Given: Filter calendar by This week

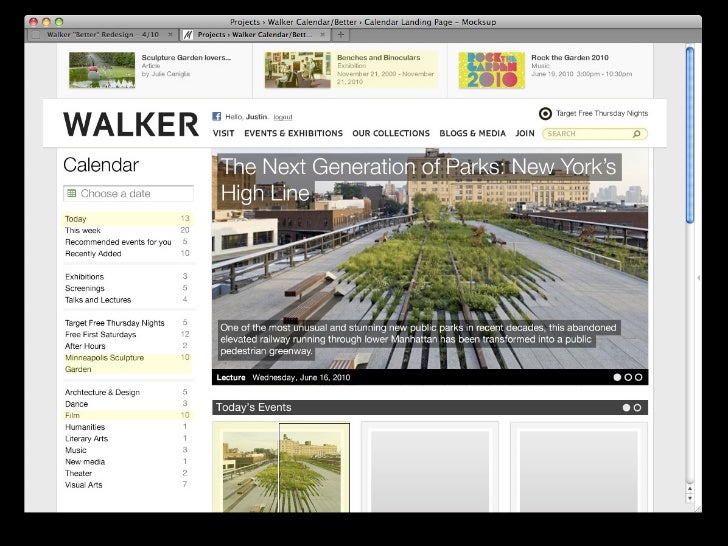Looking at the screenshot, I should (x=127, y=230).
